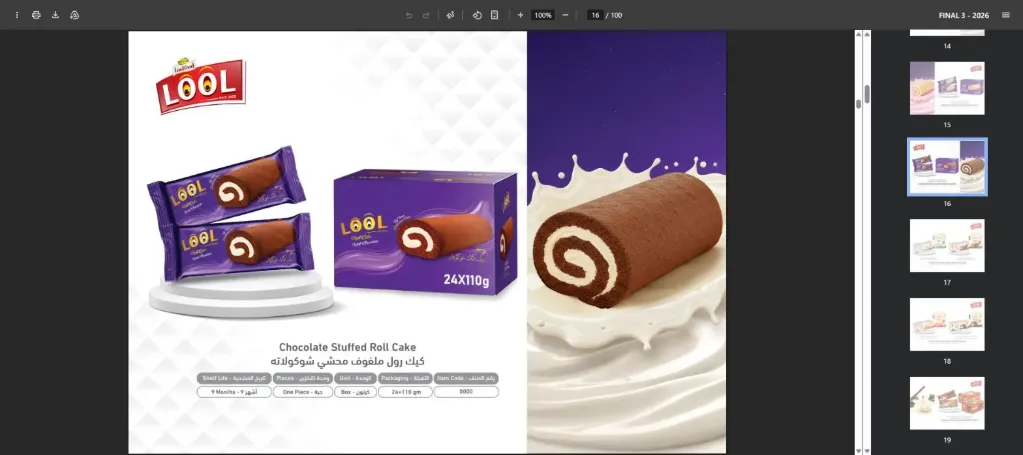Open the page 17 thumbnail
The width and height of the screenshot is (1023, 455).
(x=947, y=245)
